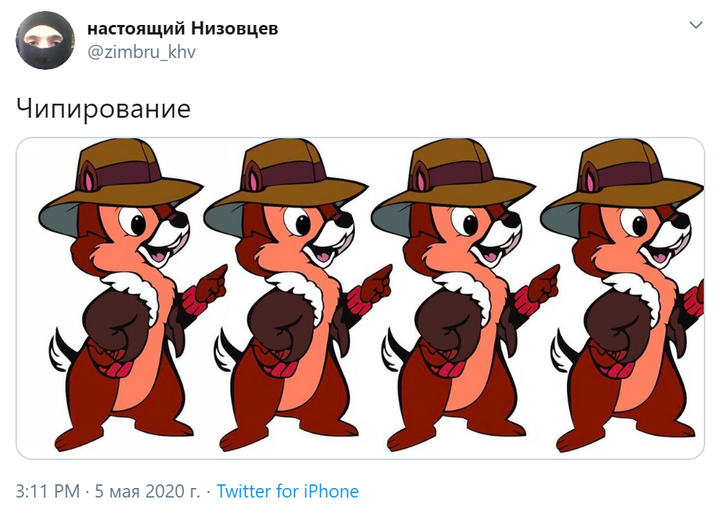Image resolution: width=720 pixels, height=510 pixels.
Task: Click the second chipmunk in the image
Action: point(298,296)
